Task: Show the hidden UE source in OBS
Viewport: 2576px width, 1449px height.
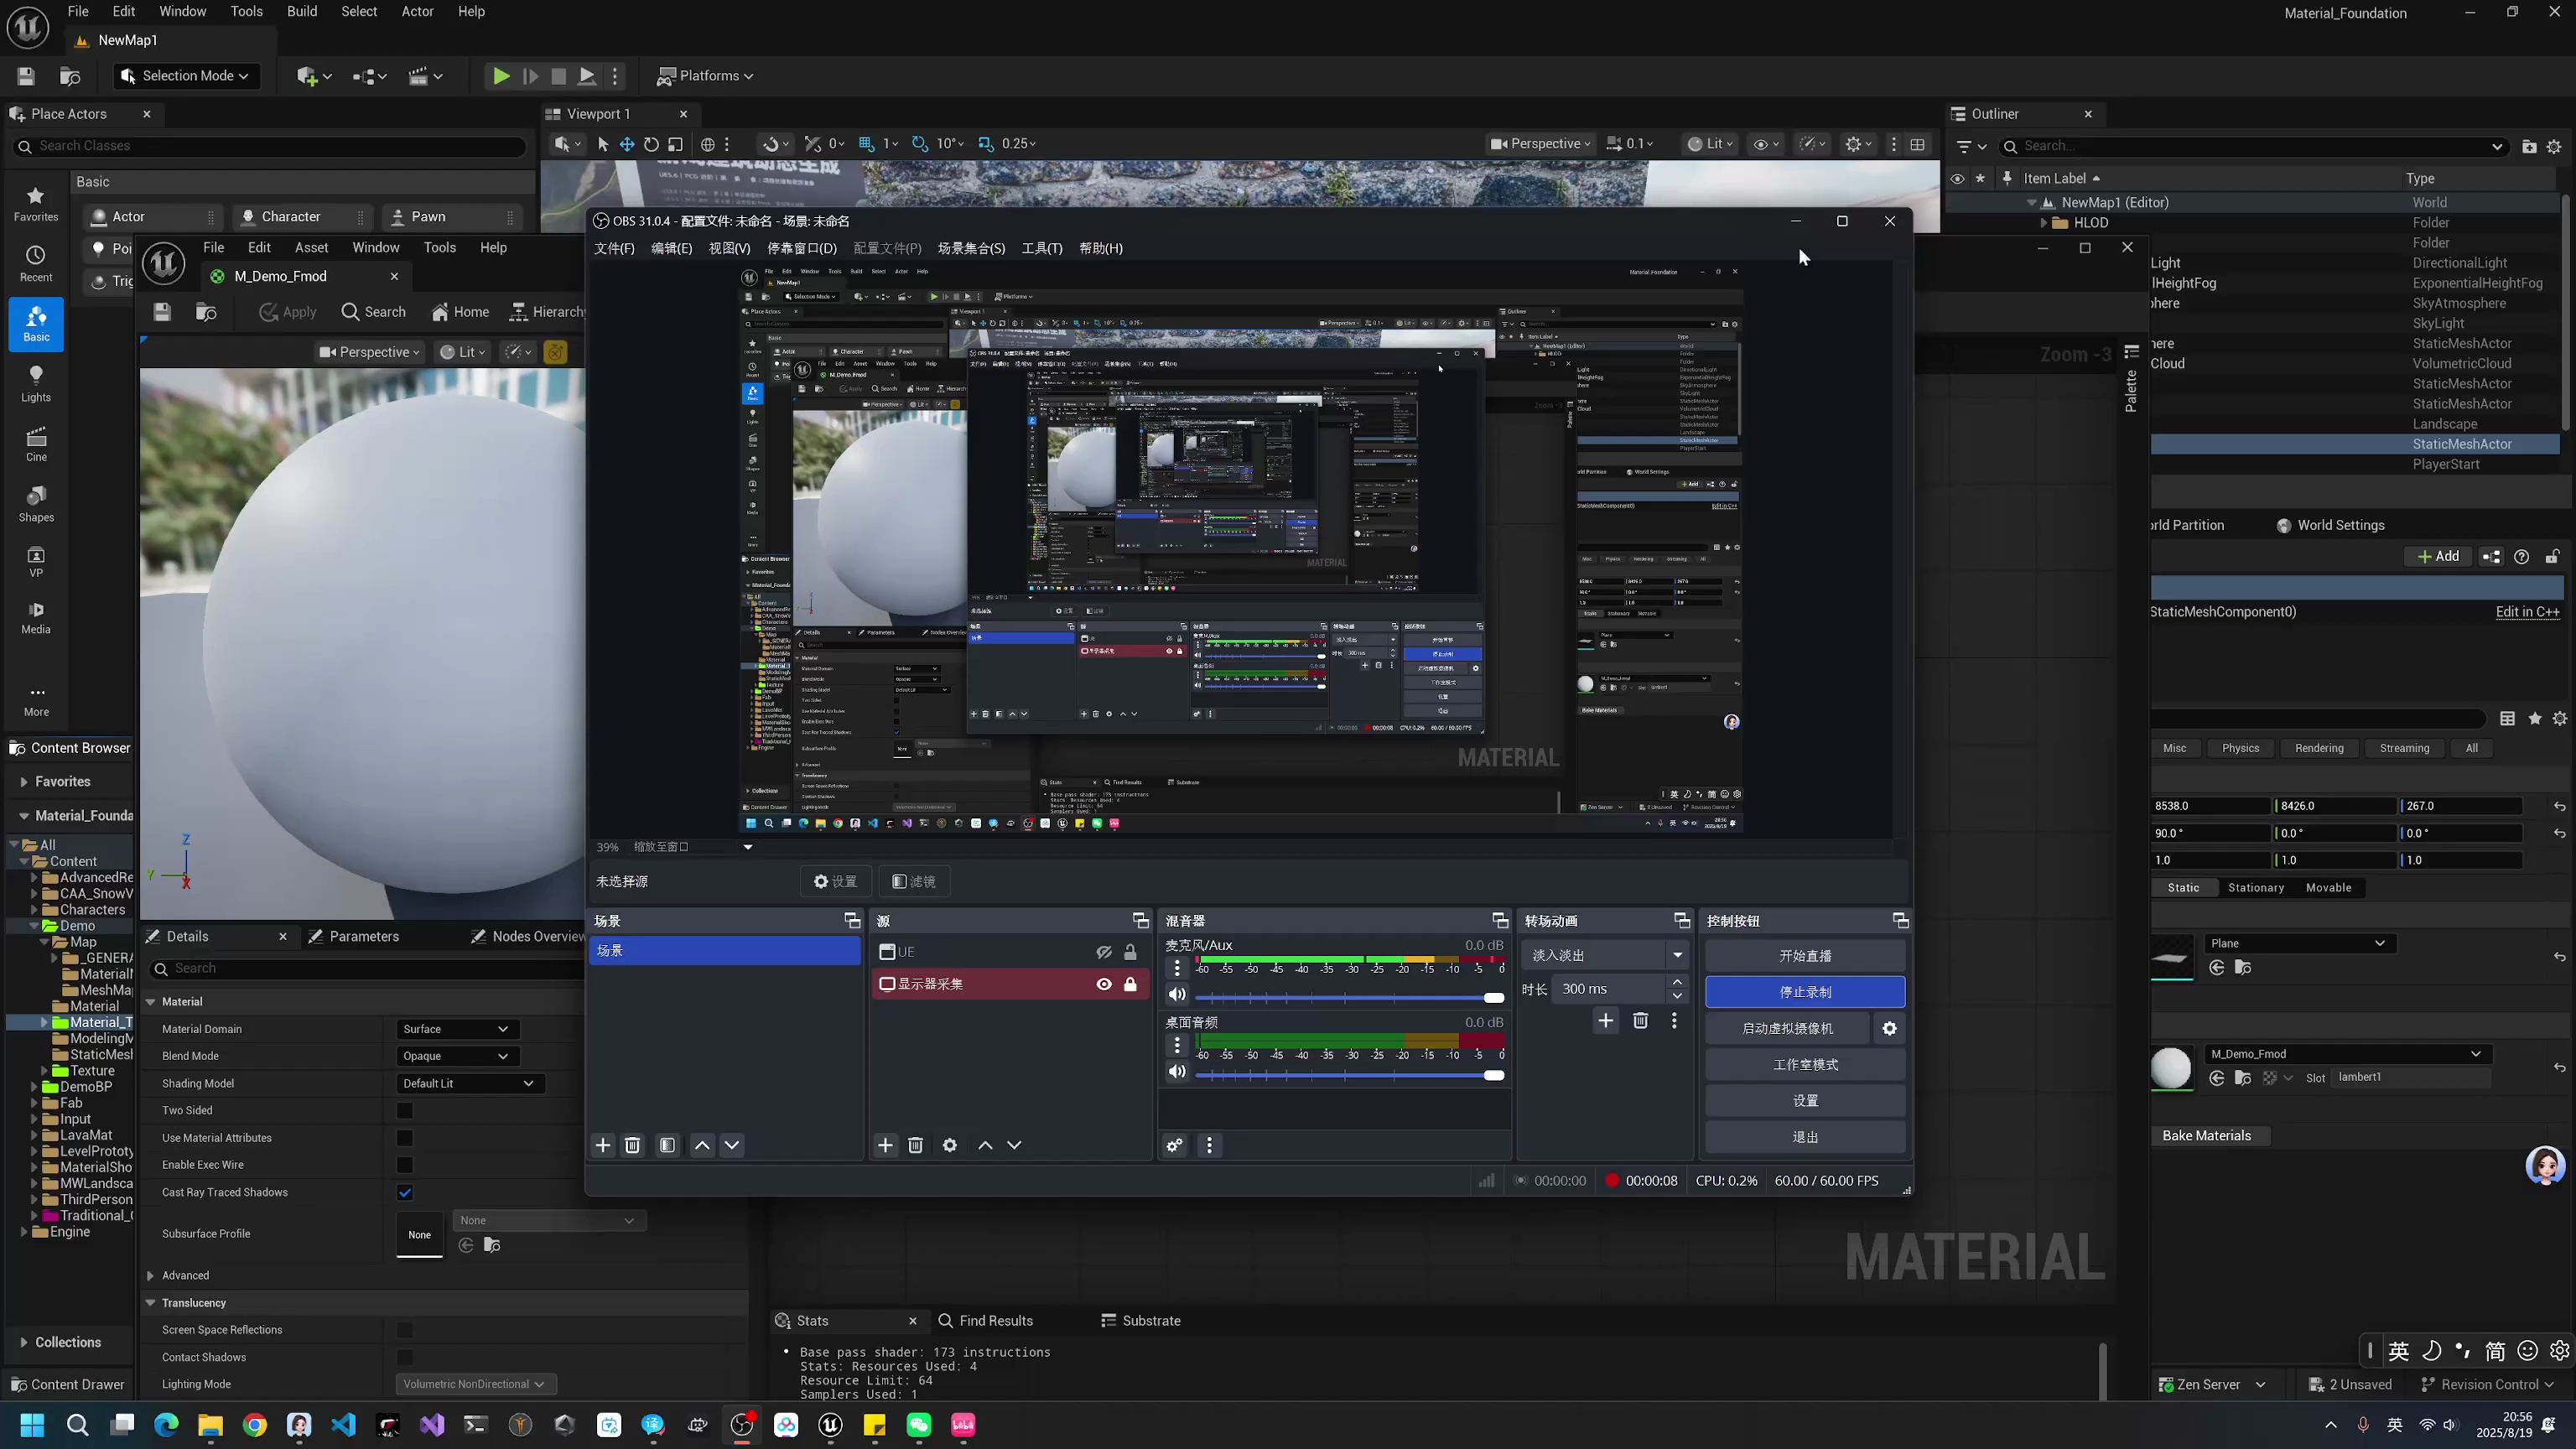Action: 1104,952
